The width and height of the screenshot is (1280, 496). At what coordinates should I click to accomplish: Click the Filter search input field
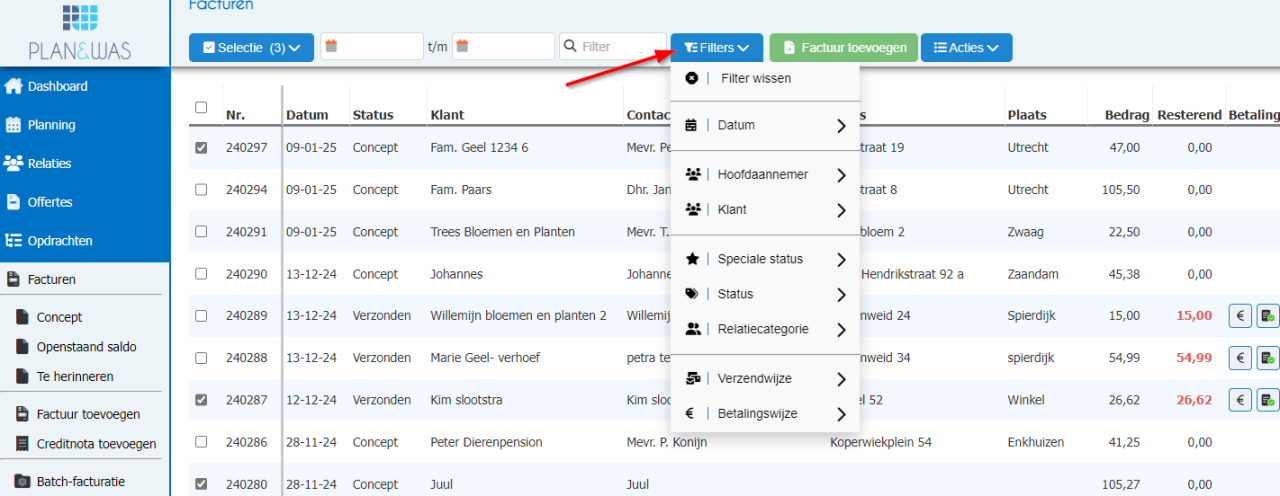point(612,46)
